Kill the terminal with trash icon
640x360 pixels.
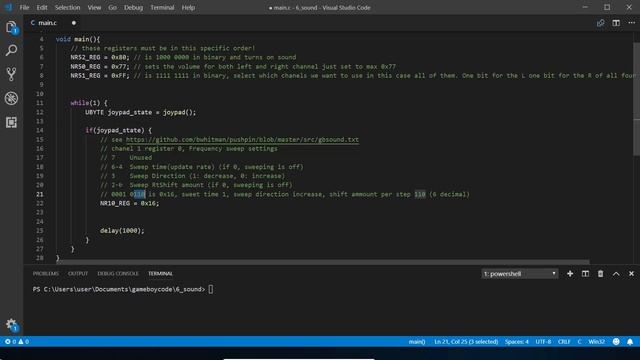[x=600, y=273]
